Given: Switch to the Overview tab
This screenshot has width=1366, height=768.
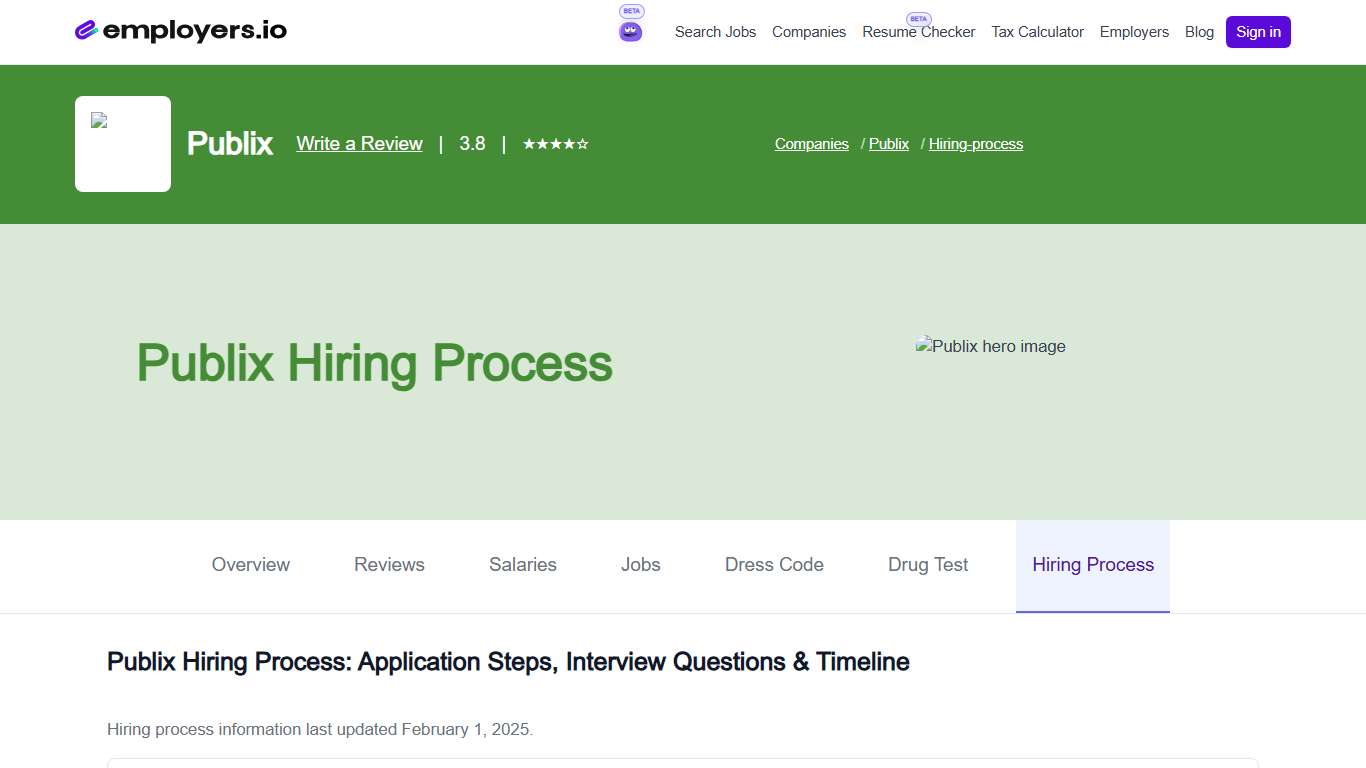Looking at the screenshot, I should [250, 565].
